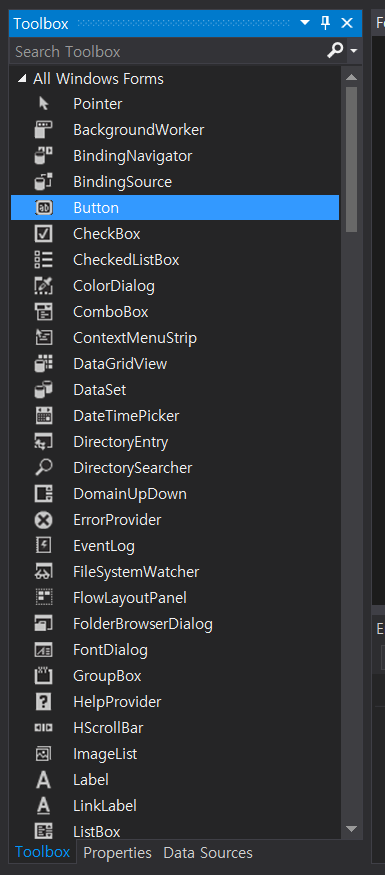This screenshot has width=385, height=875.
Task: Click the scrollbar down arrow
Action: click(351, 829)
